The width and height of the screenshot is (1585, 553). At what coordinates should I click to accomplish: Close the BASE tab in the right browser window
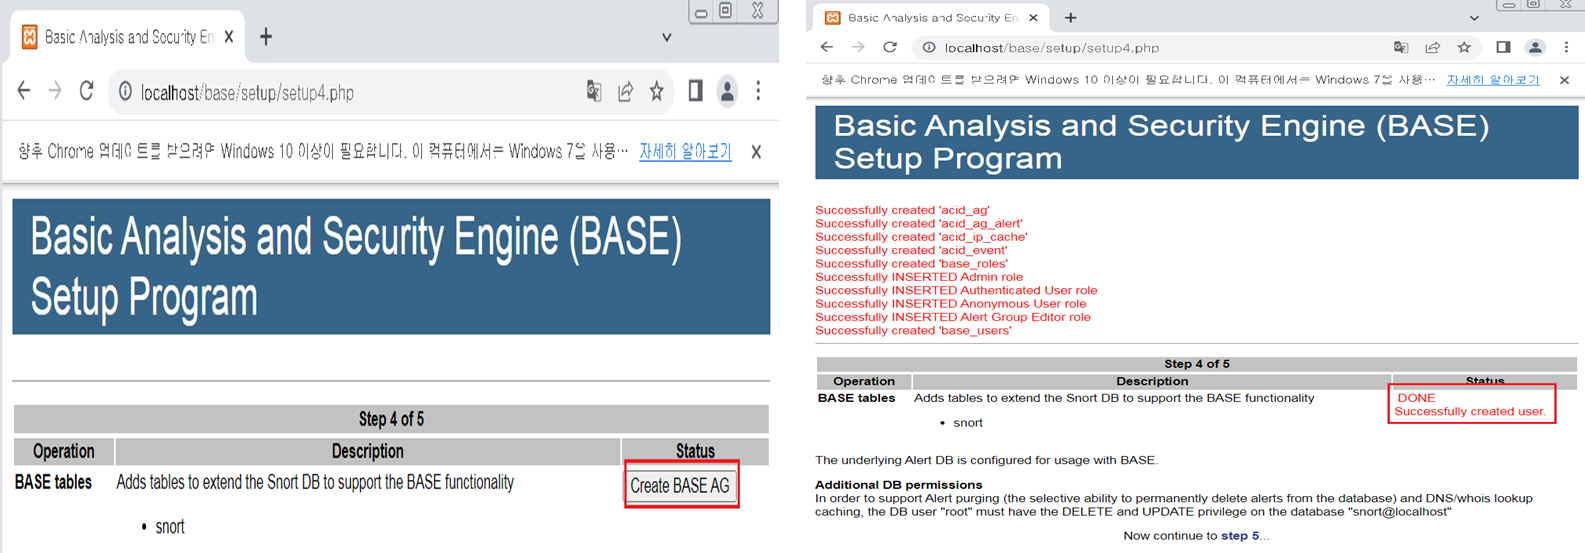point(1033,18)
